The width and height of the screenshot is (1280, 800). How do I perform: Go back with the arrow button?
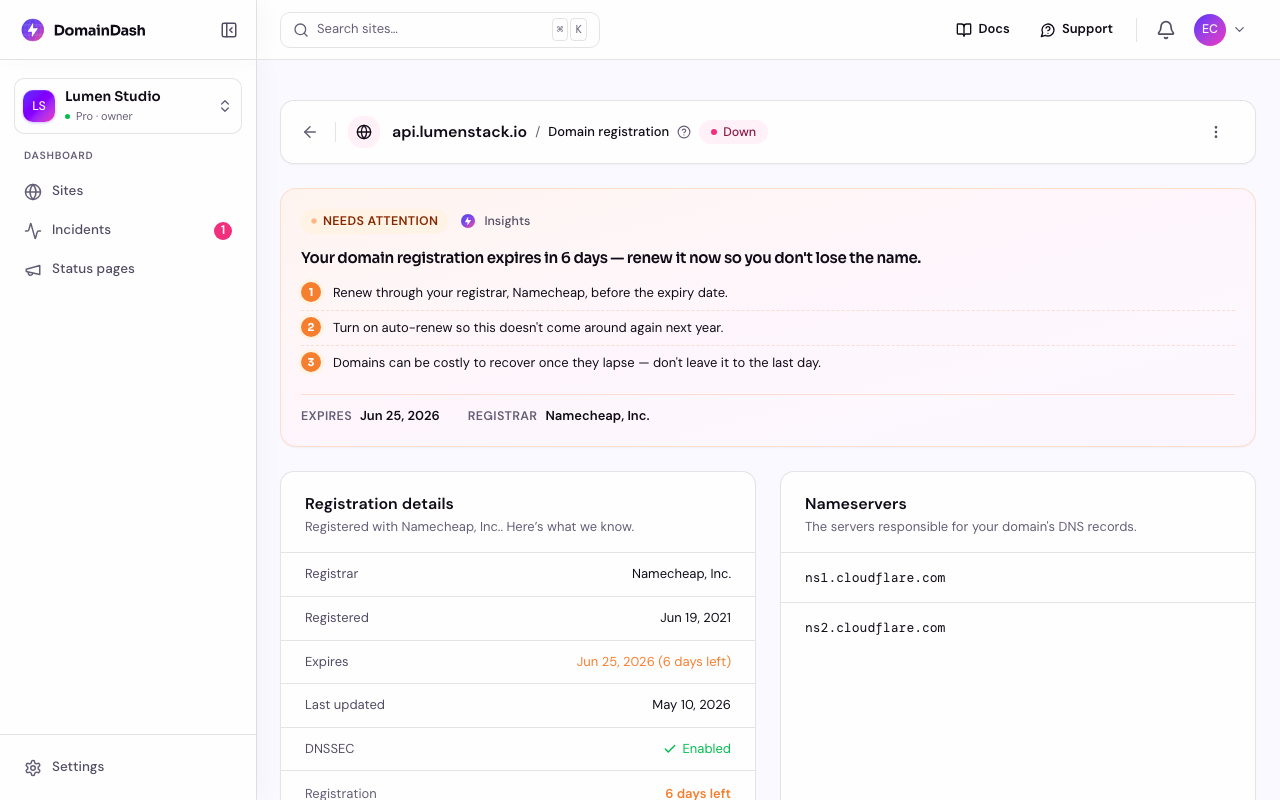[310, 132]
